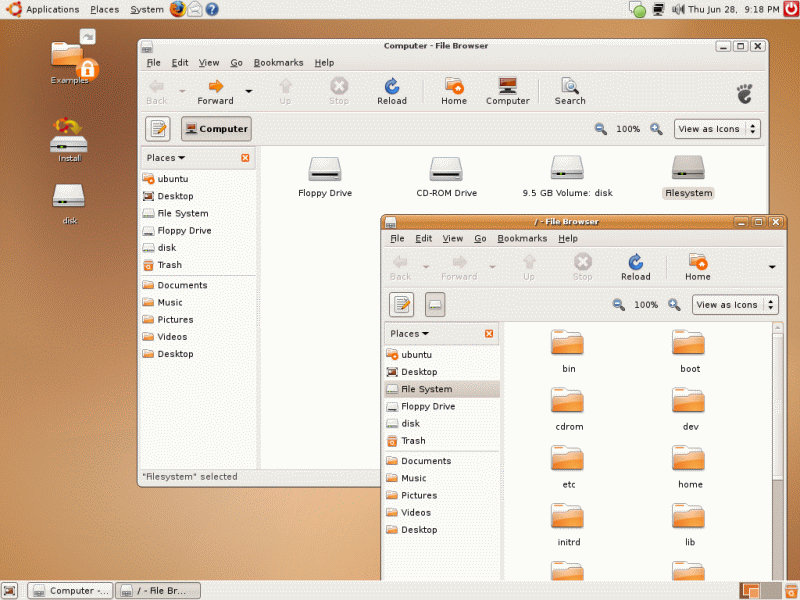Toggle text location bar in / File Browser
The image size is (800, 600).
pos(402,305)
